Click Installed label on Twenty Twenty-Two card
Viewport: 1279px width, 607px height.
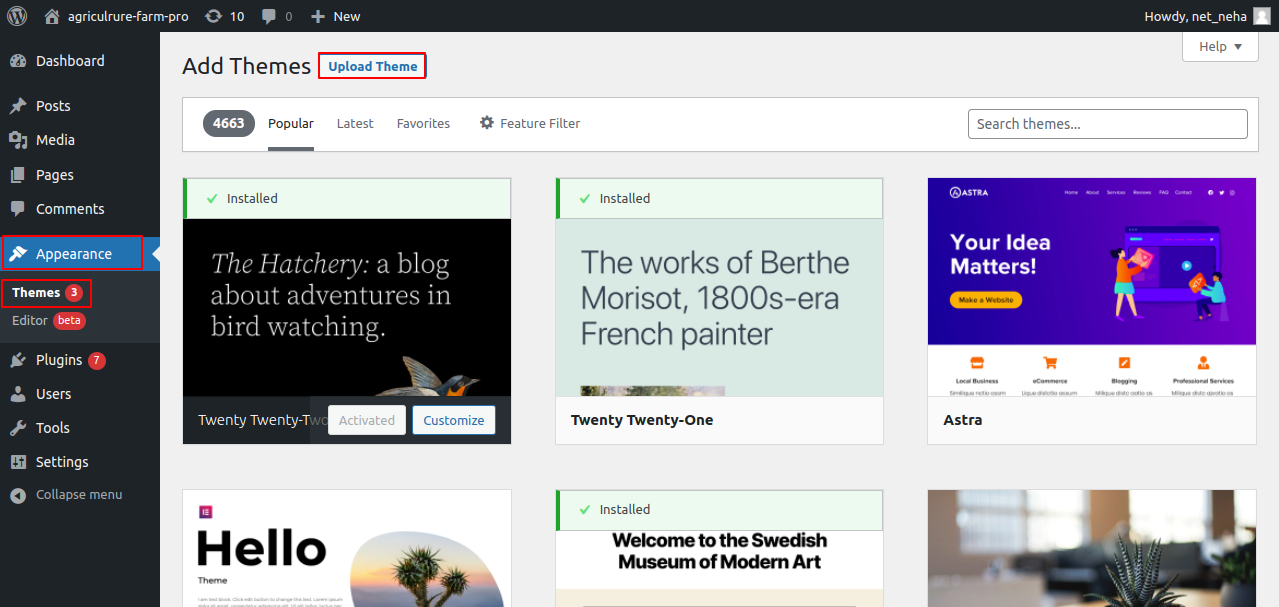252,198
